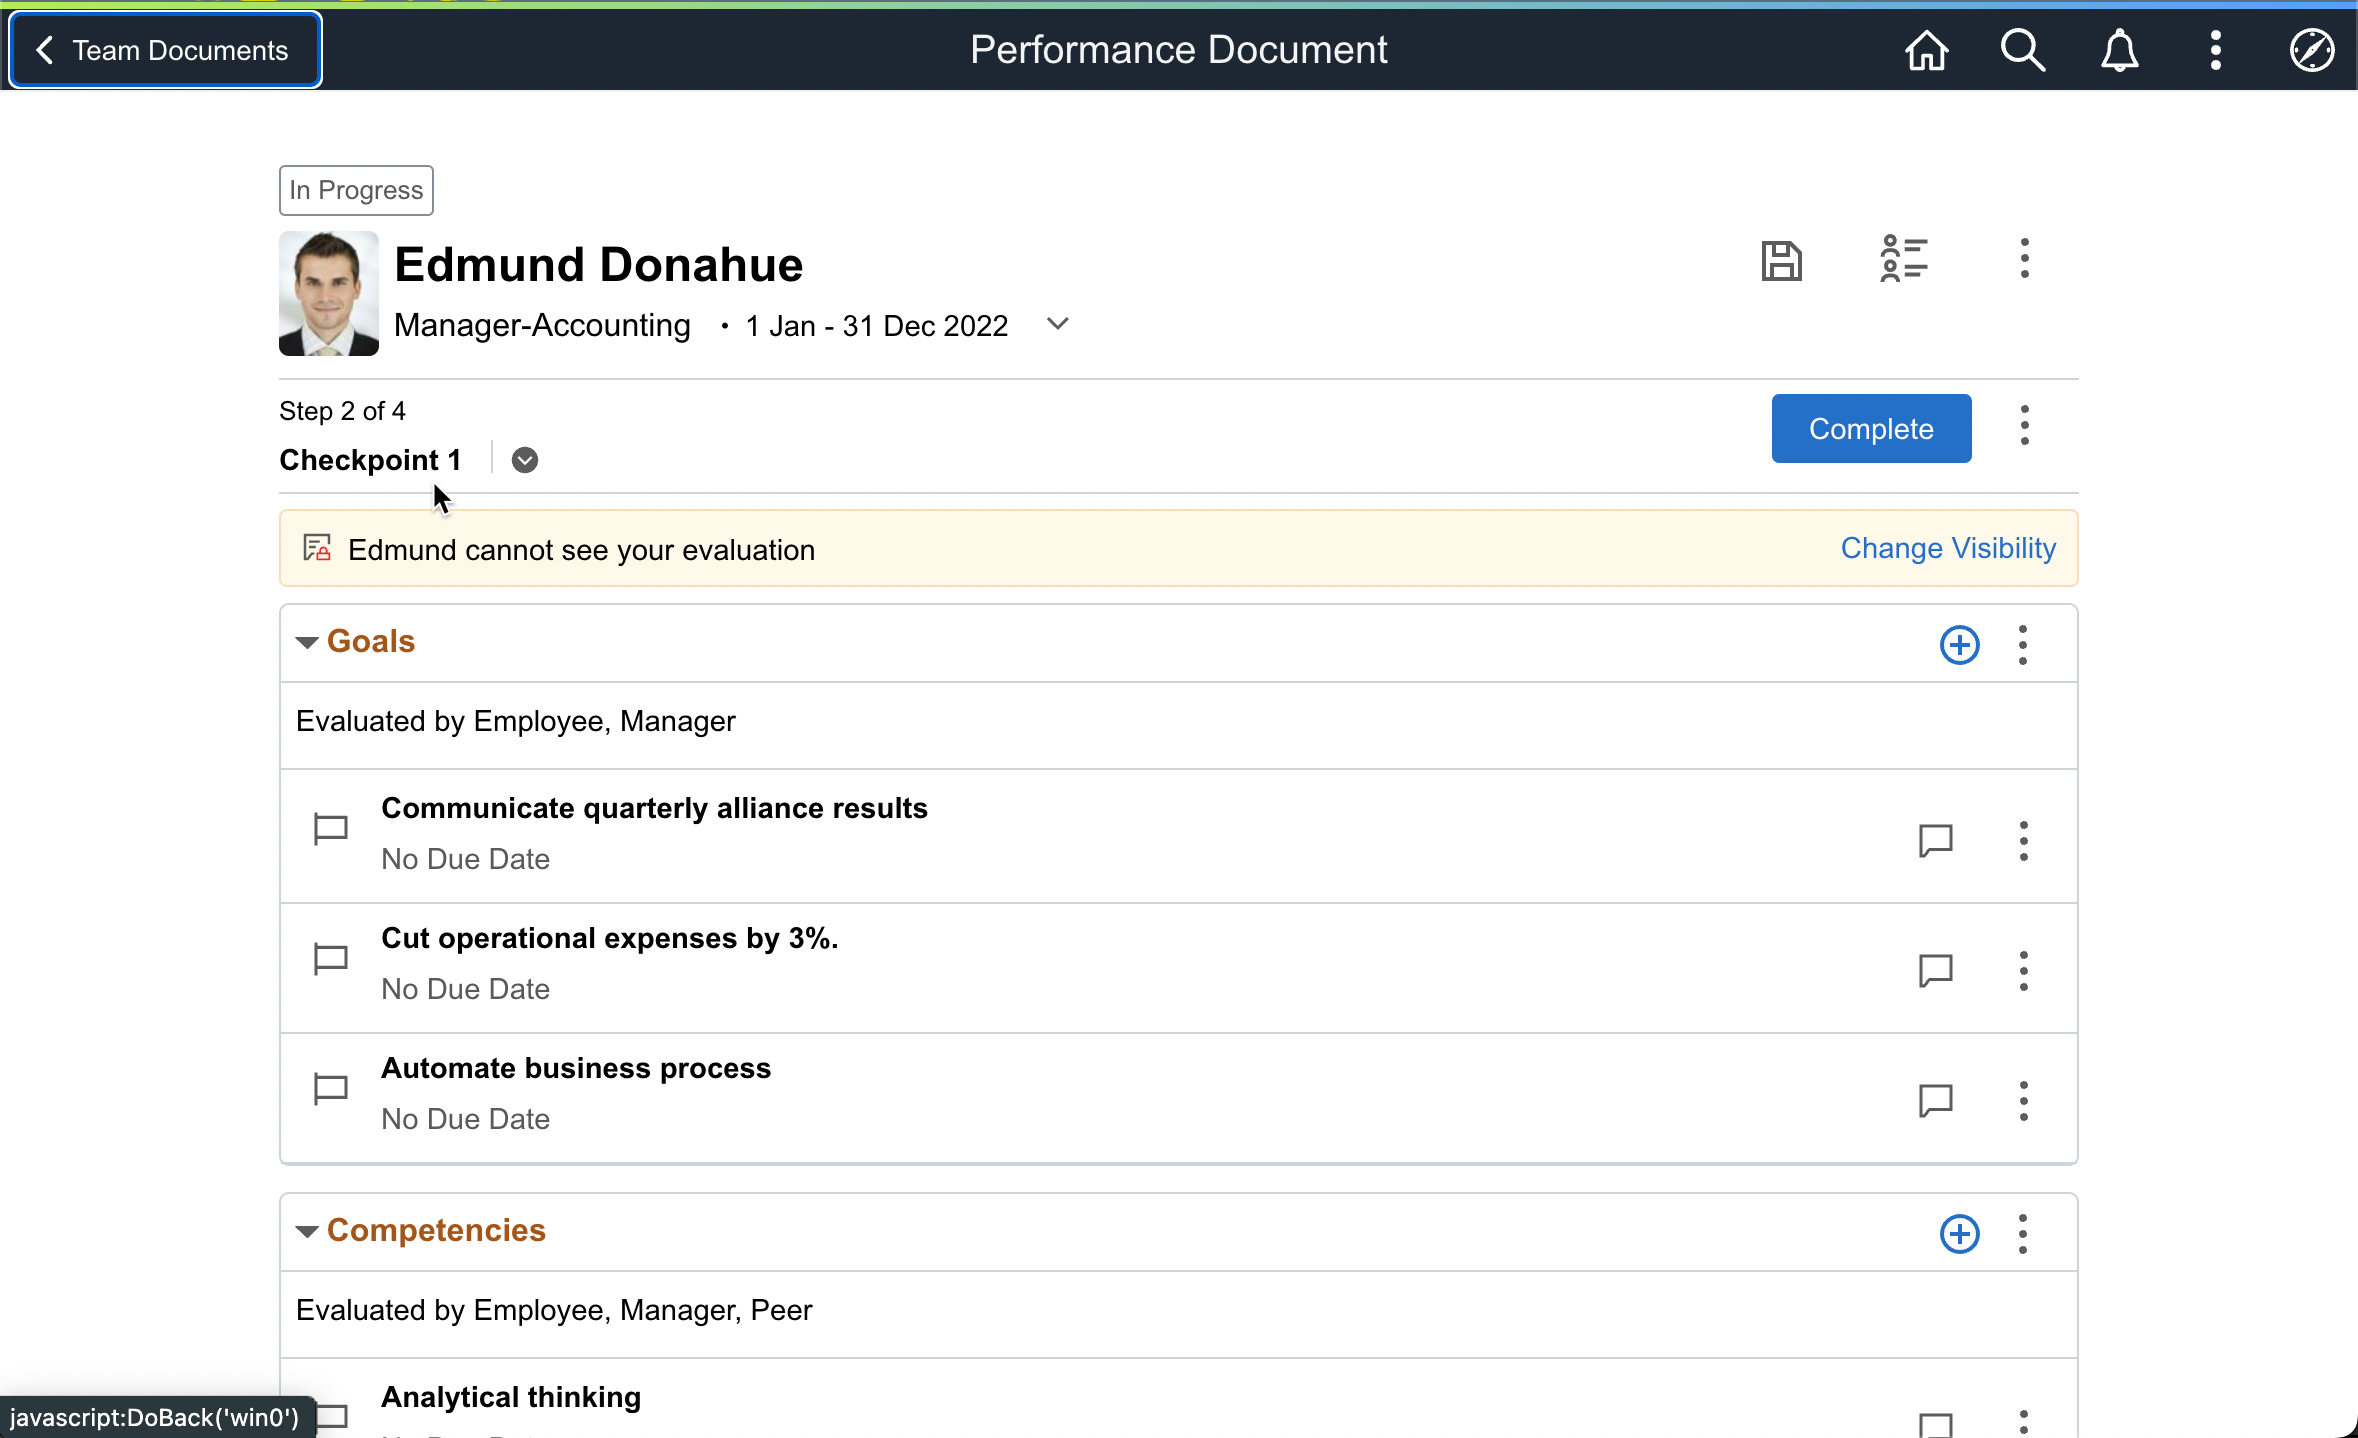2358x1438 pixels.
Task: Open the participants list icon
Action: (x=1903, y=260)
